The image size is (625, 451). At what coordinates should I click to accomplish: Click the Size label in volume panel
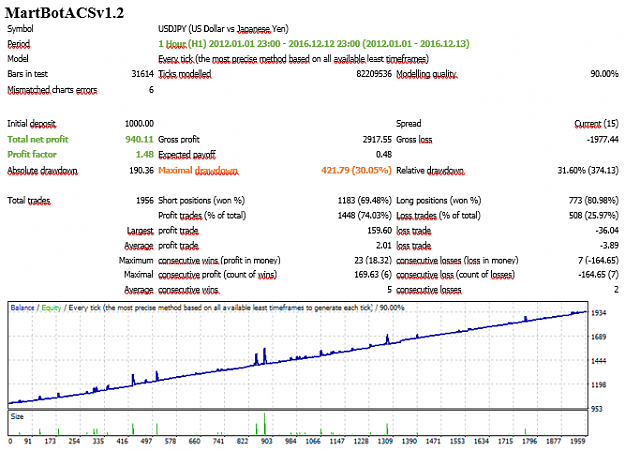point(17,416)
